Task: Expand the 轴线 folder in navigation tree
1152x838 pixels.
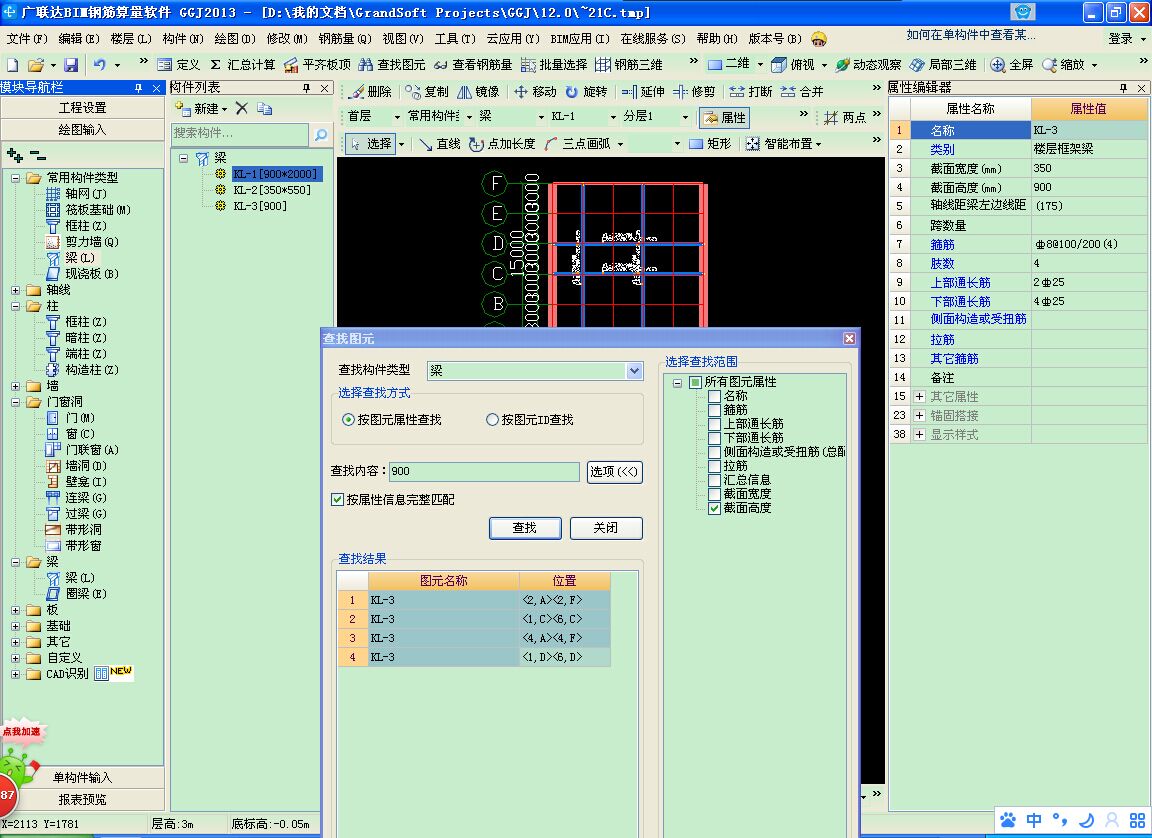Action: (15, 290)
